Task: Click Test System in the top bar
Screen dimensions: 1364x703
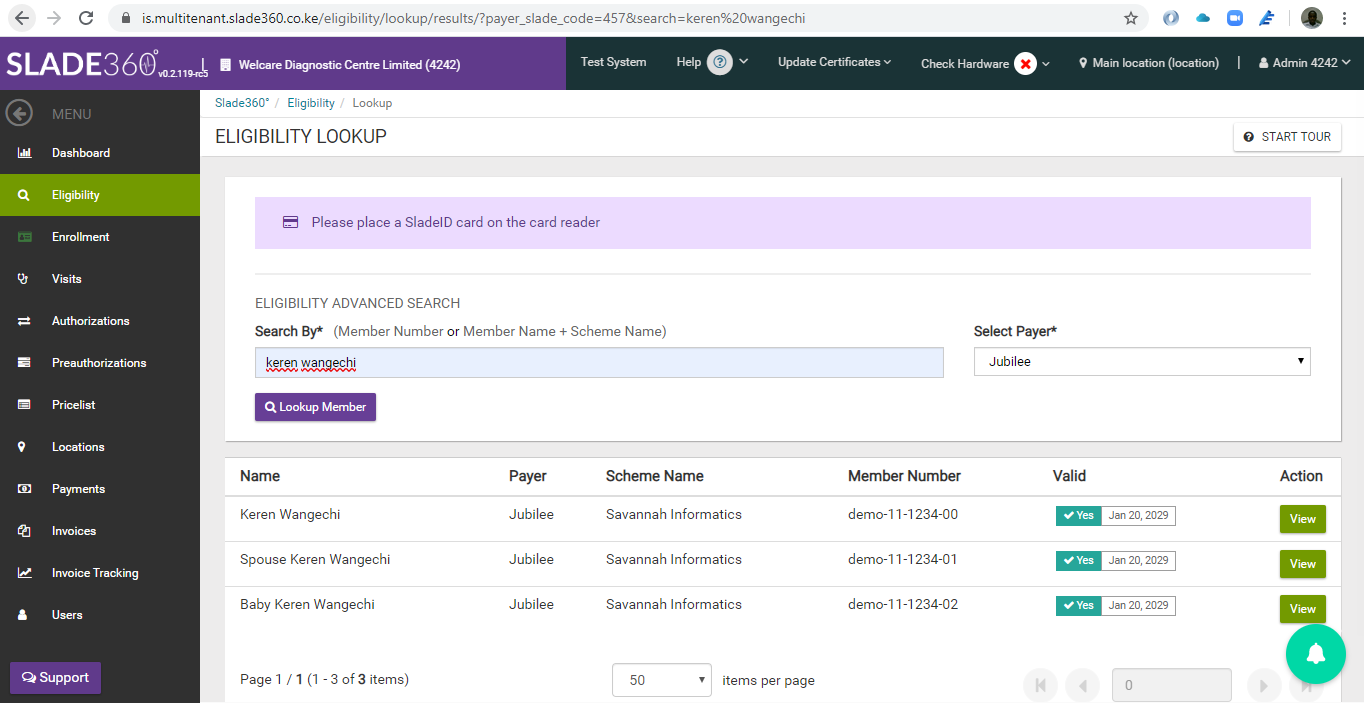Action: [x=613, y=62]
